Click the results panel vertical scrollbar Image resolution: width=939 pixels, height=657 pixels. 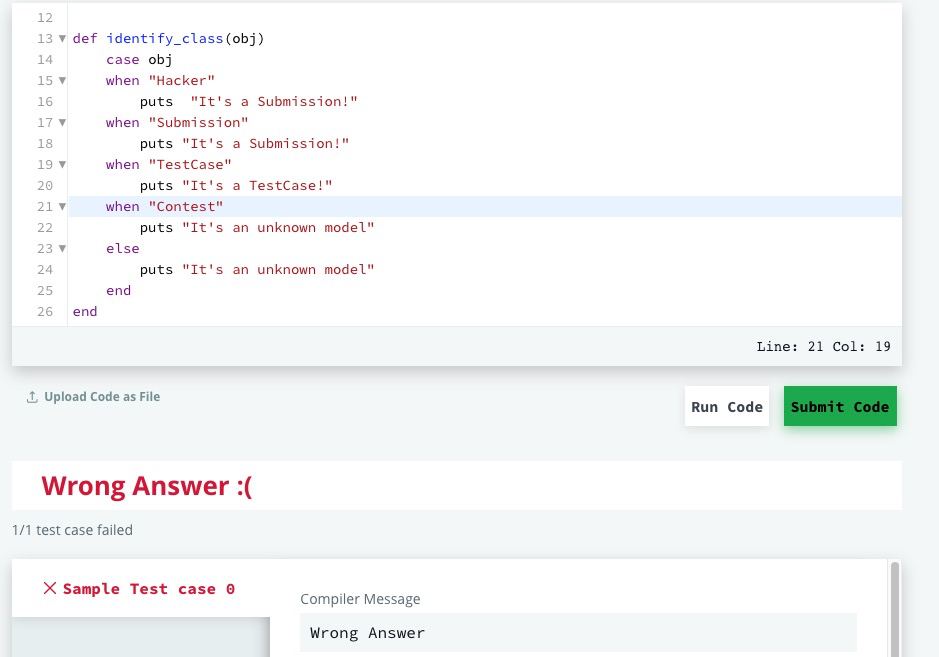point(895,608)
